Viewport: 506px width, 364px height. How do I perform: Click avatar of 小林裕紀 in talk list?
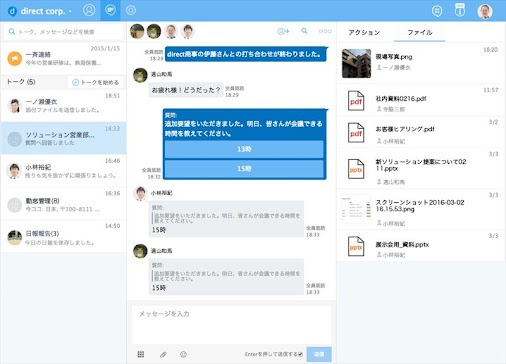click(14, 171)
